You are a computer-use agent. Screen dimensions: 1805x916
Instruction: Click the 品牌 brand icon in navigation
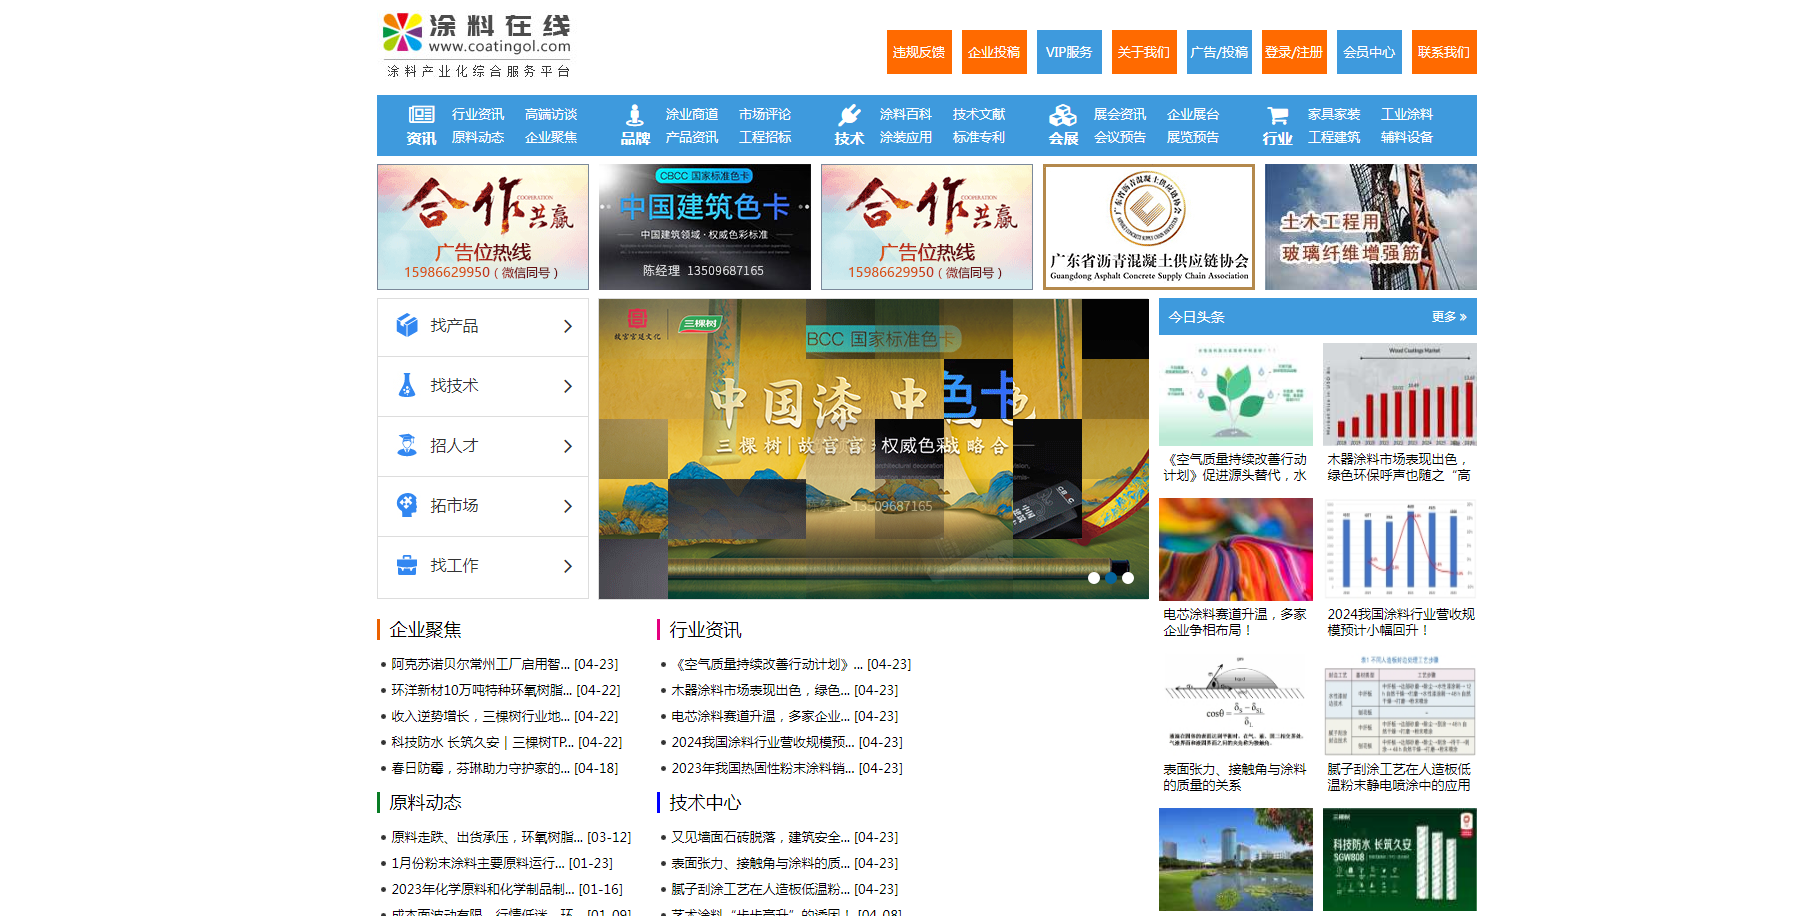click(634, 115)
